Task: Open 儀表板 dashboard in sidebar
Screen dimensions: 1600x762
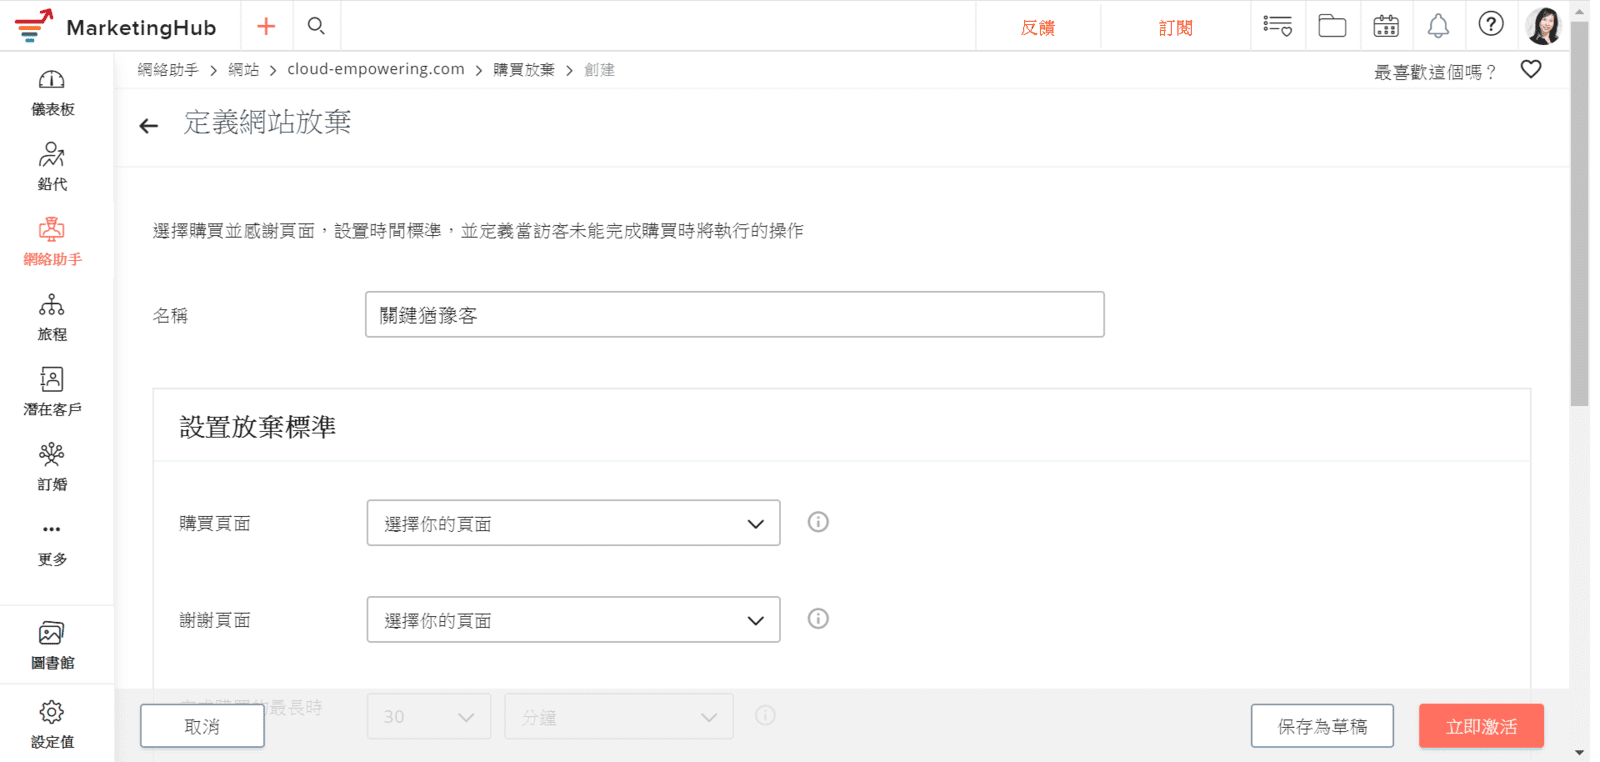Action: (52, 93)
